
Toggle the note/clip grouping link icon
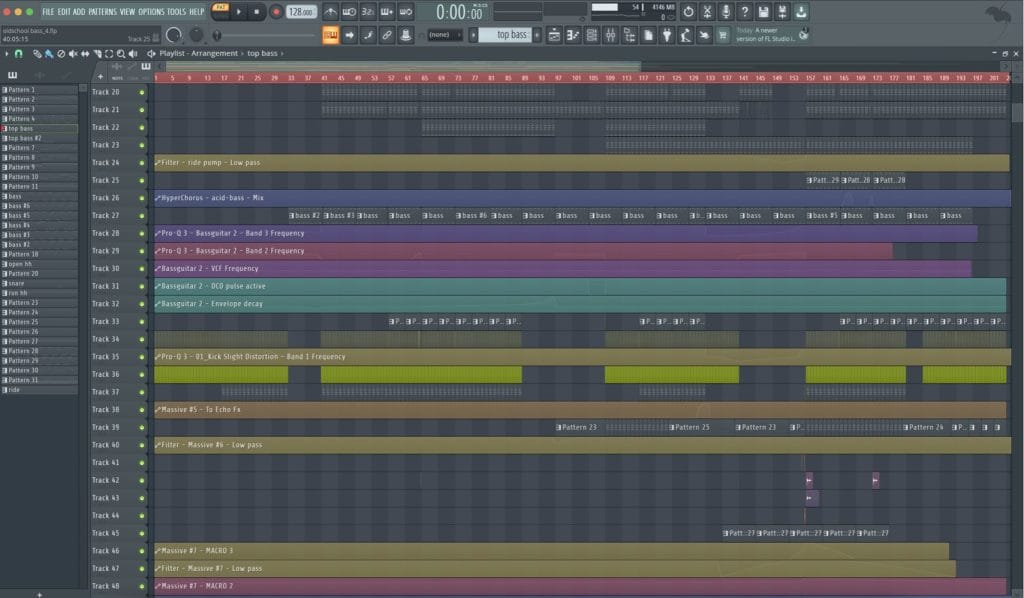[x=387, y=35]
